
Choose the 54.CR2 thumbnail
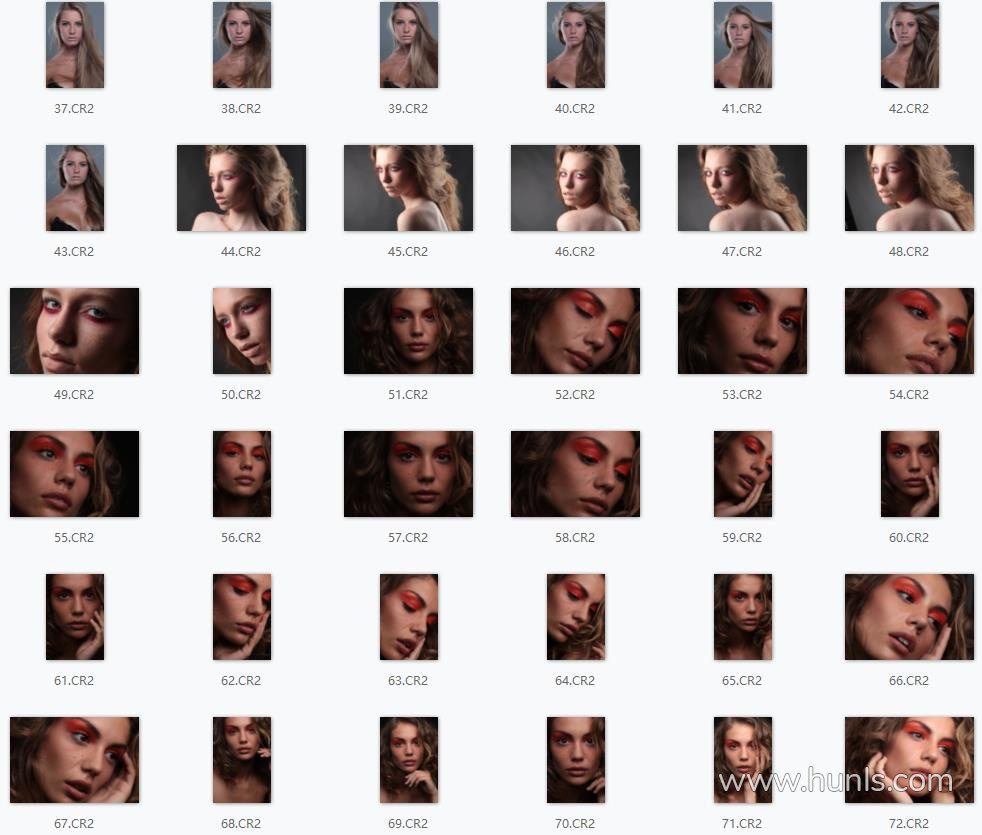(x=910, y=331)
